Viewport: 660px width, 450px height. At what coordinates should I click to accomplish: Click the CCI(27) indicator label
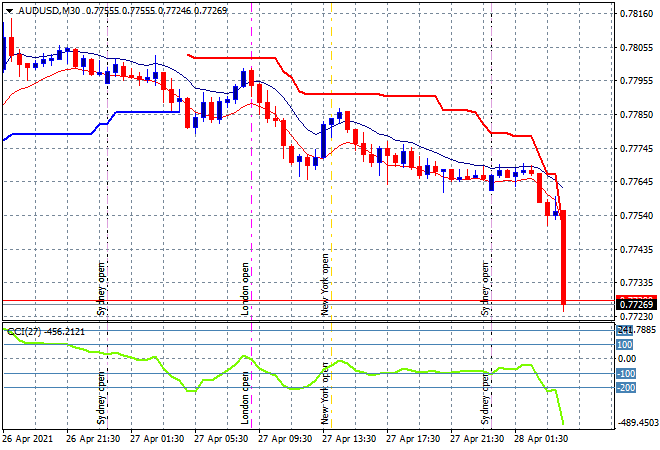click(x=27, y=331)
